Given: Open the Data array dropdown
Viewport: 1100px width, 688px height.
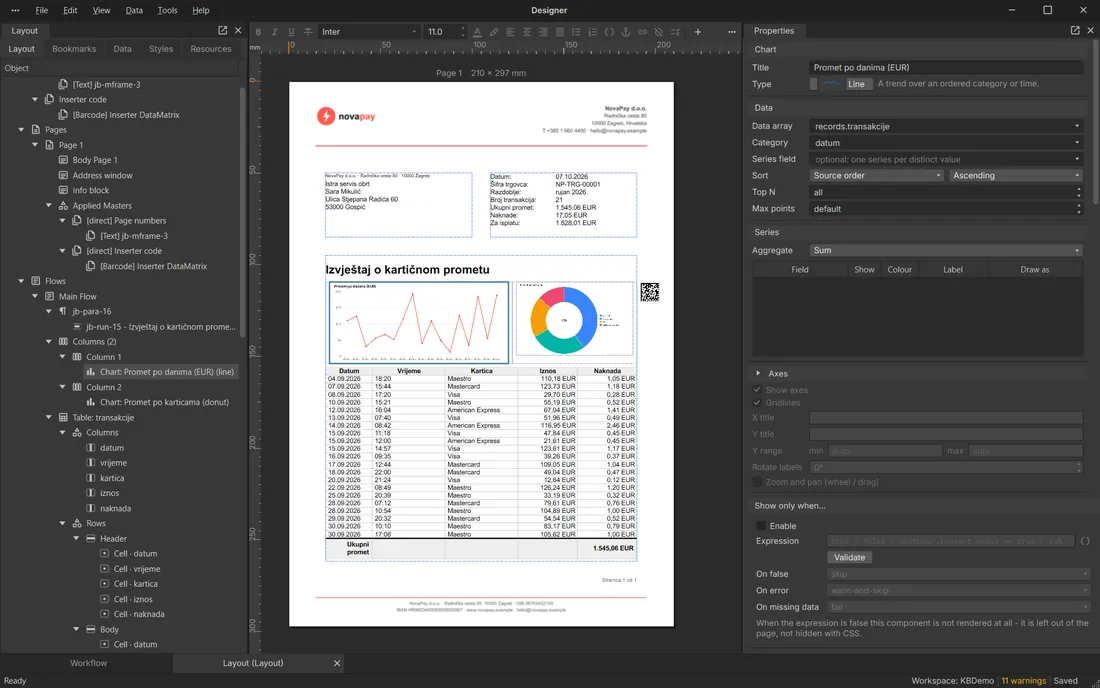Looking at the screenshot, I should pyautogui.click(x=946, y=126).
